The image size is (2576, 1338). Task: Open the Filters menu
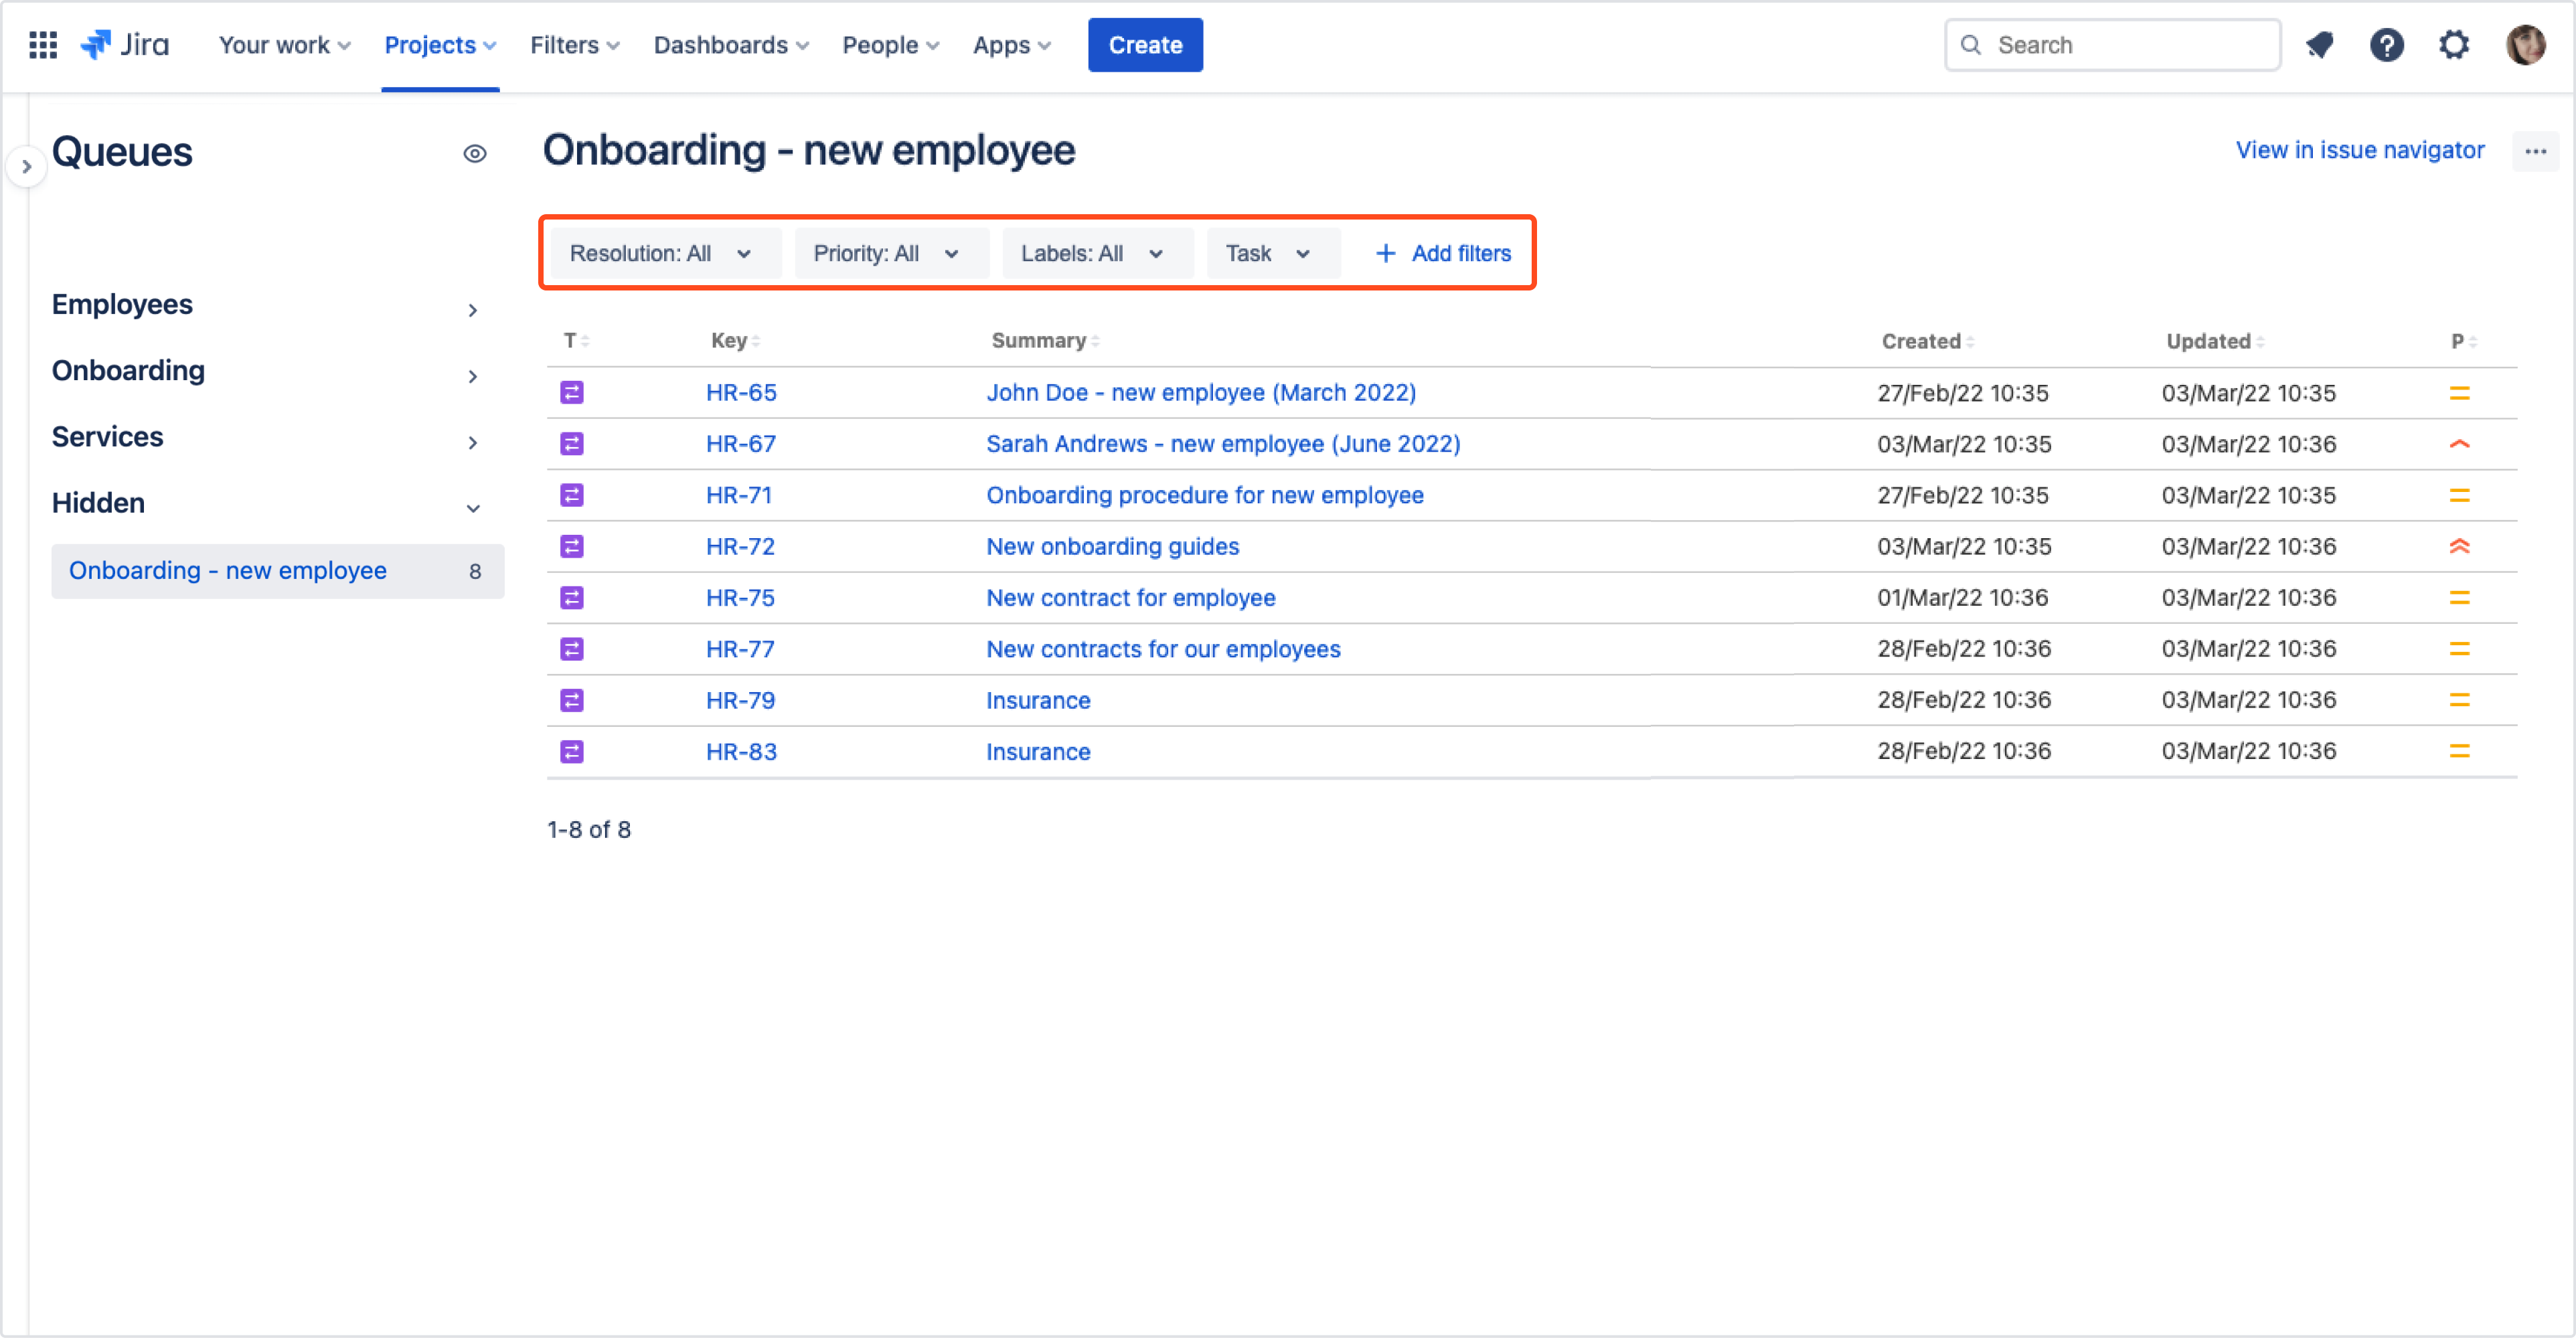coord(575,45)
